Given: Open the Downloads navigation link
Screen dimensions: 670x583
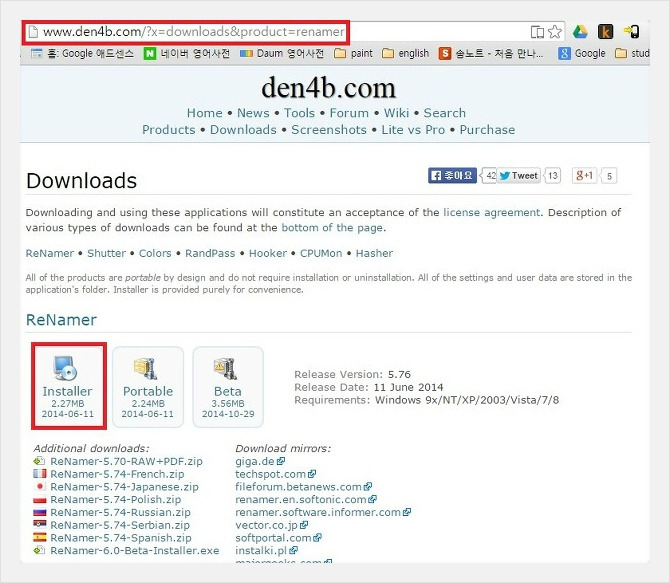Looking at the screenshot, I should [x=243, y=130].
